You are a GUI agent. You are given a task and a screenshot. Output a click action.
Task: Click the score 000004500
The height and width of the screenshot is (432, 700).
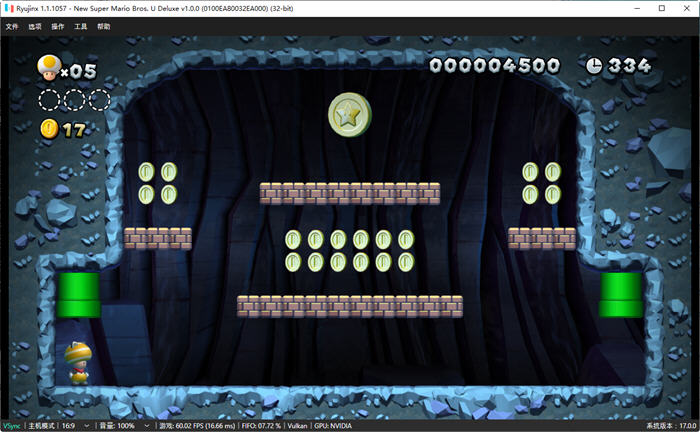(x=495, y=66)
